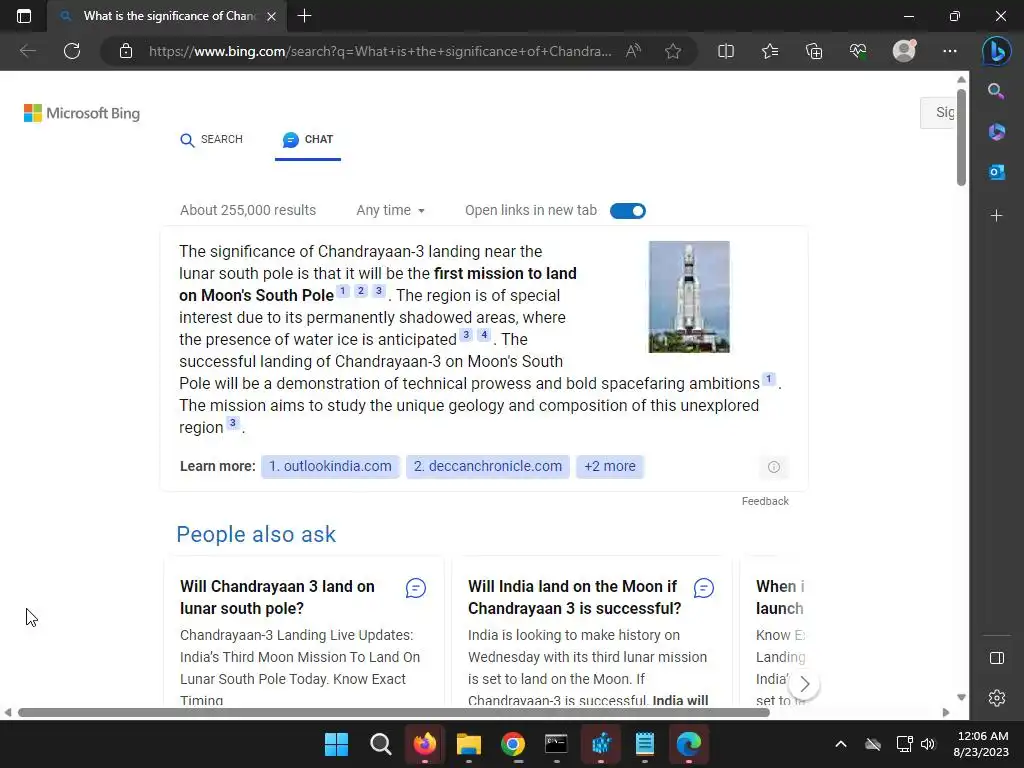The width and height of the screenshot is (1024, 768).
Task: Add this page to favorites
Action: pyautogui.click(x=673, y=51)
